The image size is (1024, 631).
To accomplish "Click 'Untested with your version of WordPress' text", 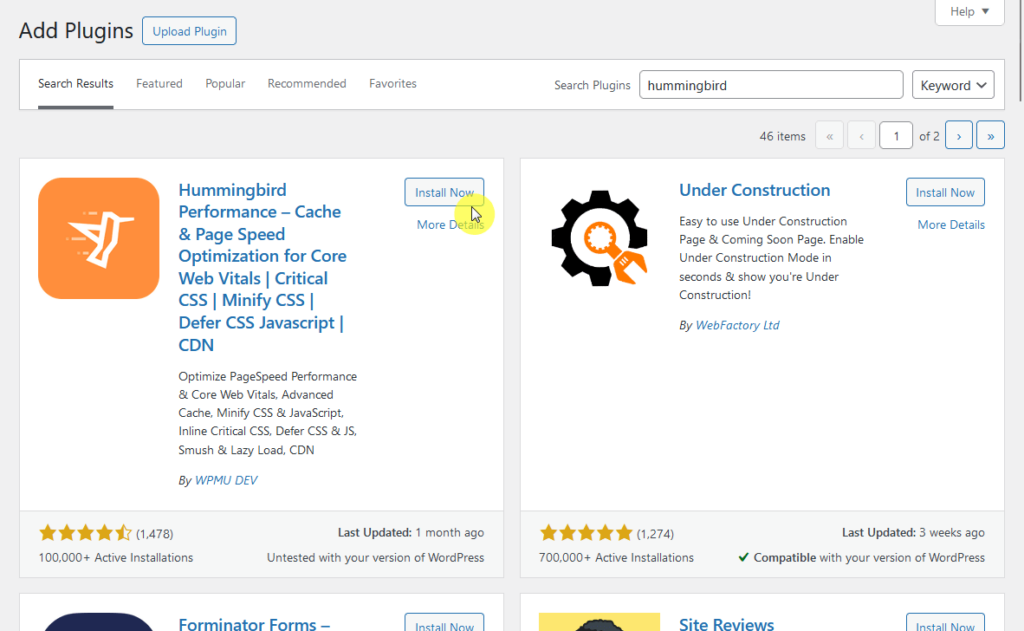I will pos(376,558).
